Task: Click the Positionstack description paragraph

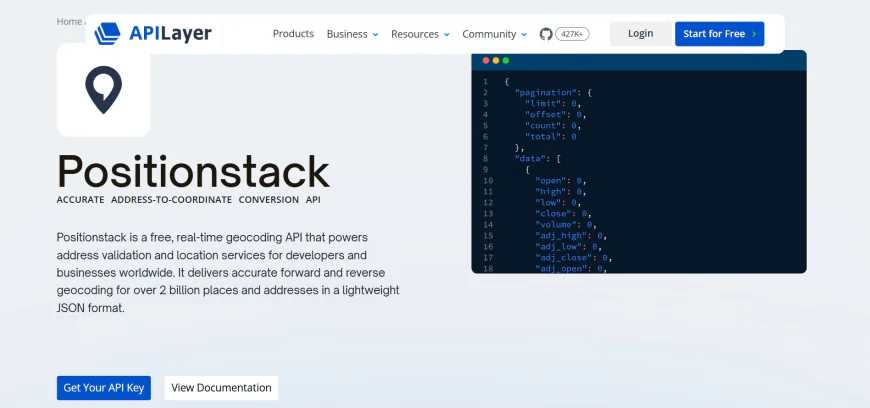Action: click(x=228, y=273)
